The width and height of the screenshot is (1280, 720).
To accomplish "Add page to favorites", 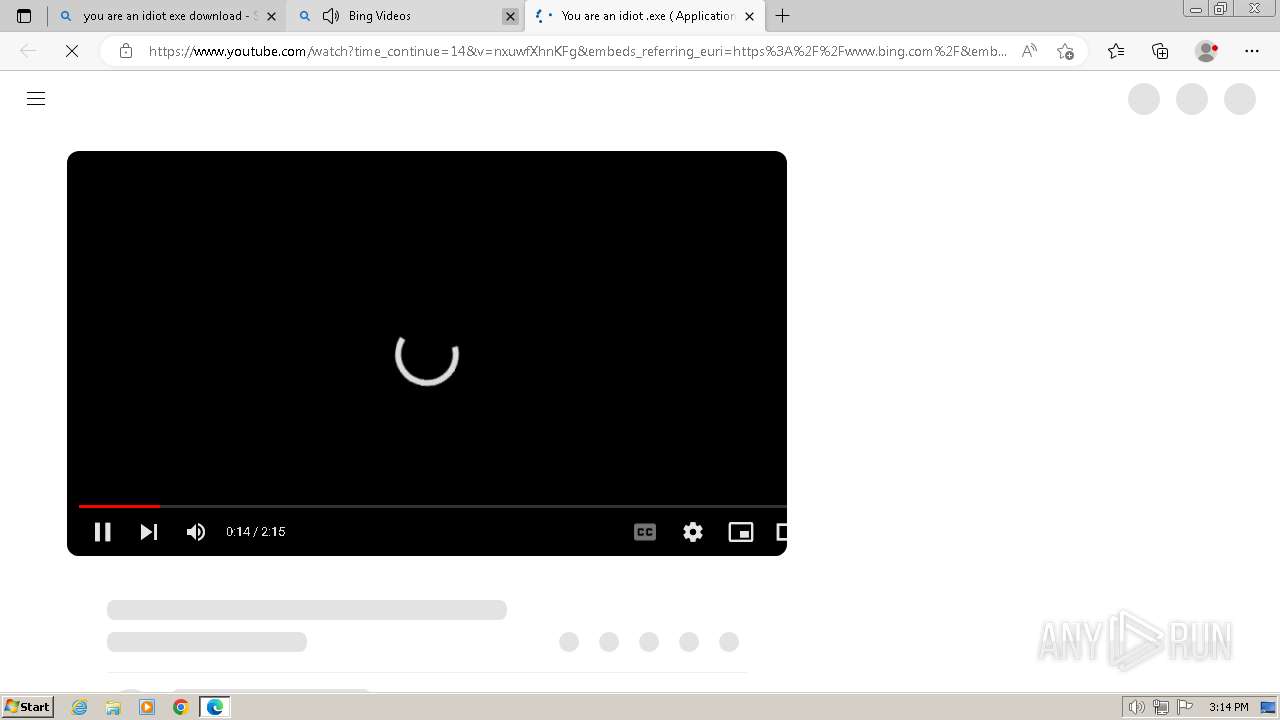I will (1065, 51).
